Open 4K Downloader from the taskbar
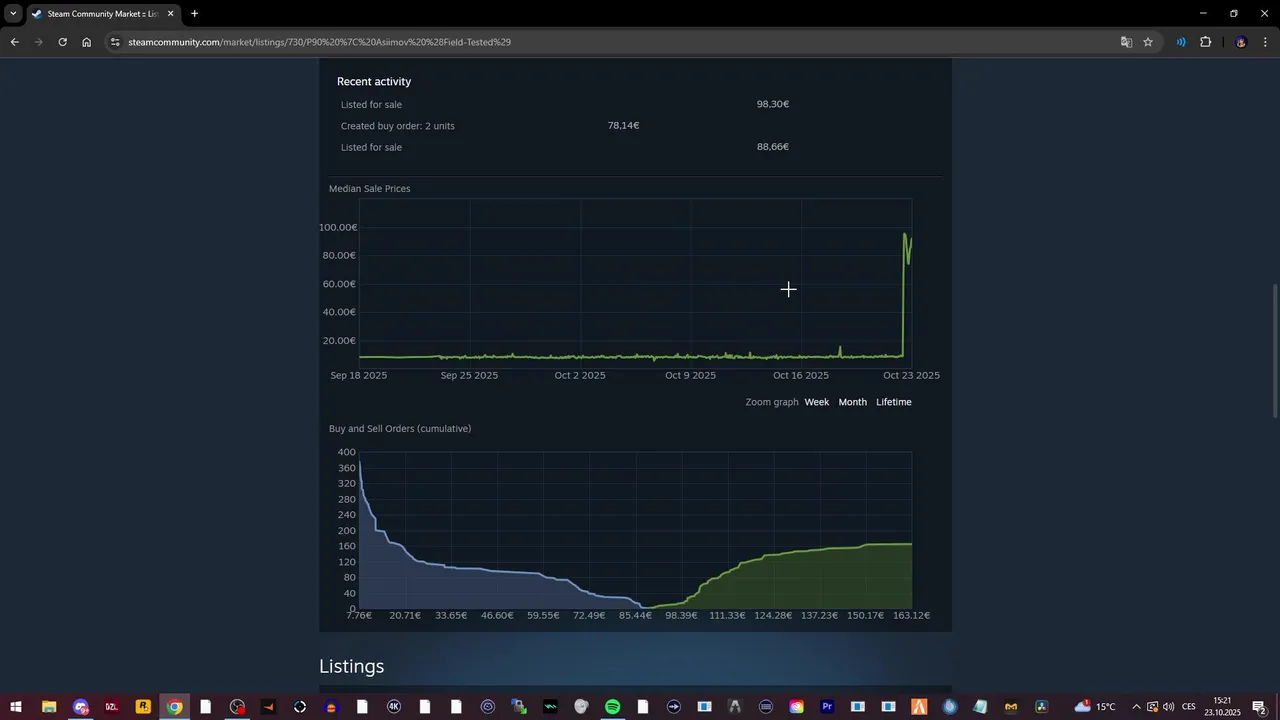1280x720 pixels. [x=394, y=707]
